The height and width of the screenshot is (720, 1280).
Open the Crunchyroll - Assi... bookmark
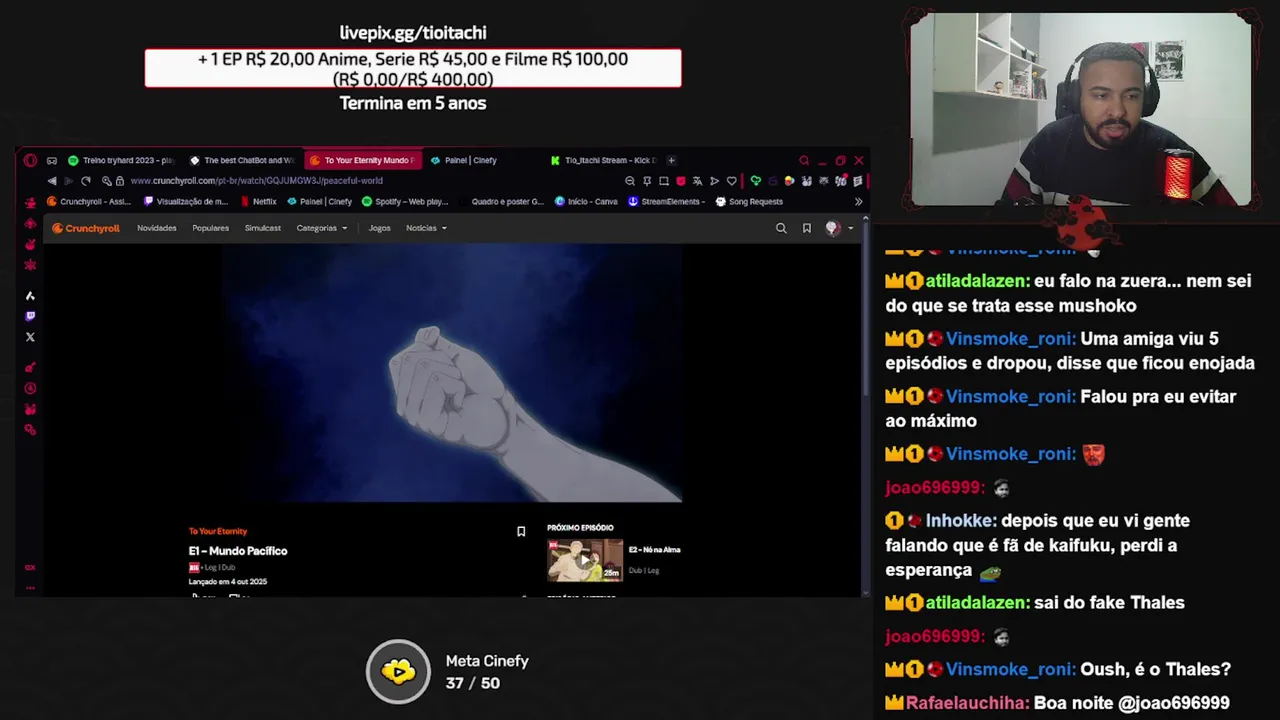(89, 201)
